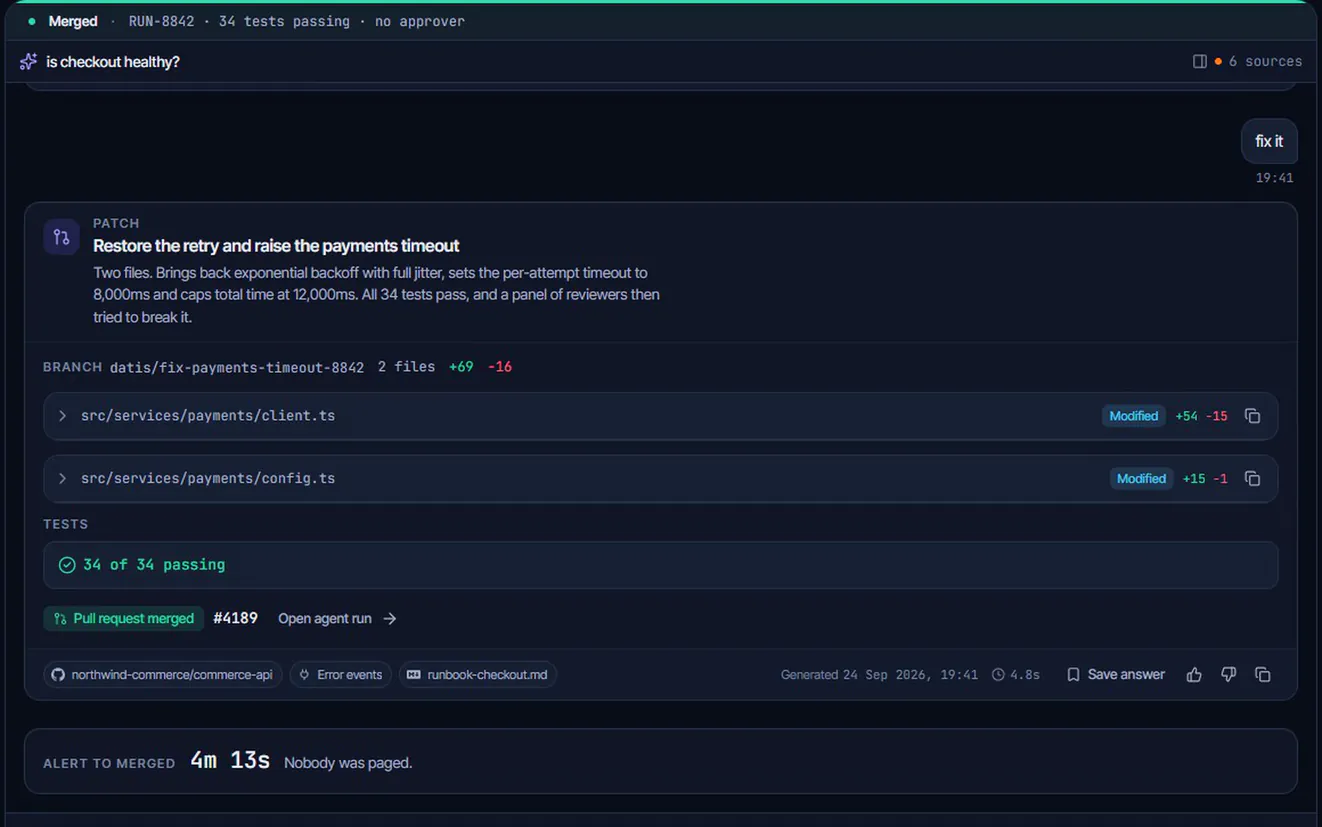This screenshot has width=1322, height=827.
Task: Toggle the sources side panel icon
Action: point(1200,62)
